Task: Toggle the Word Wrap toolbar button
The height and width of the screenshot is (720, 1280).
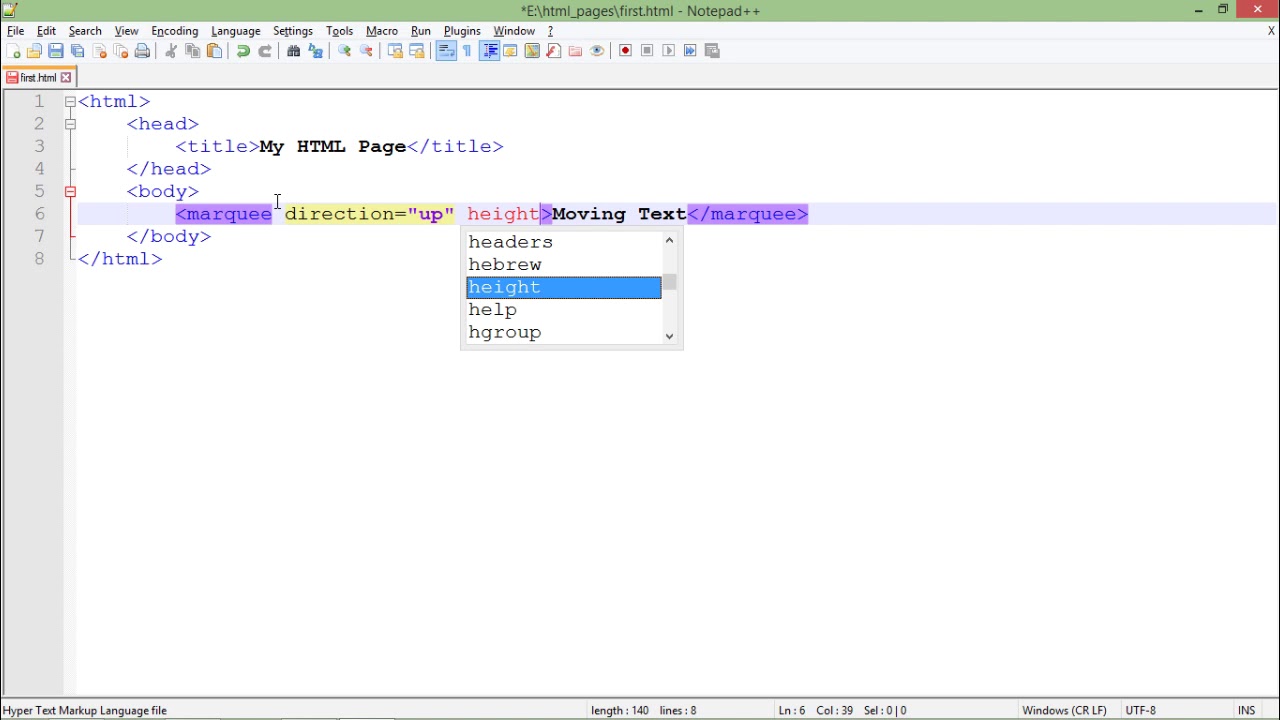Action: tap(446, 51)
